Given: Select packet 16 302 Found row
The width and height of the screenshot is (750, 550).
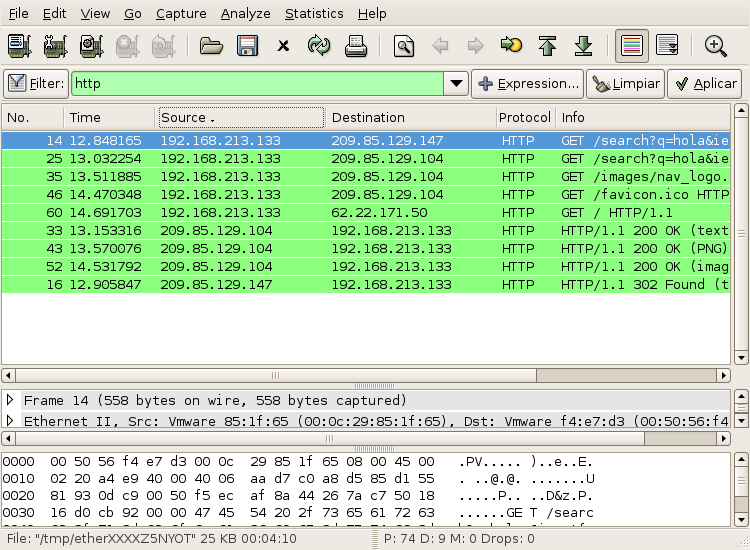Looking at the screenshot, I should (366, 285).
